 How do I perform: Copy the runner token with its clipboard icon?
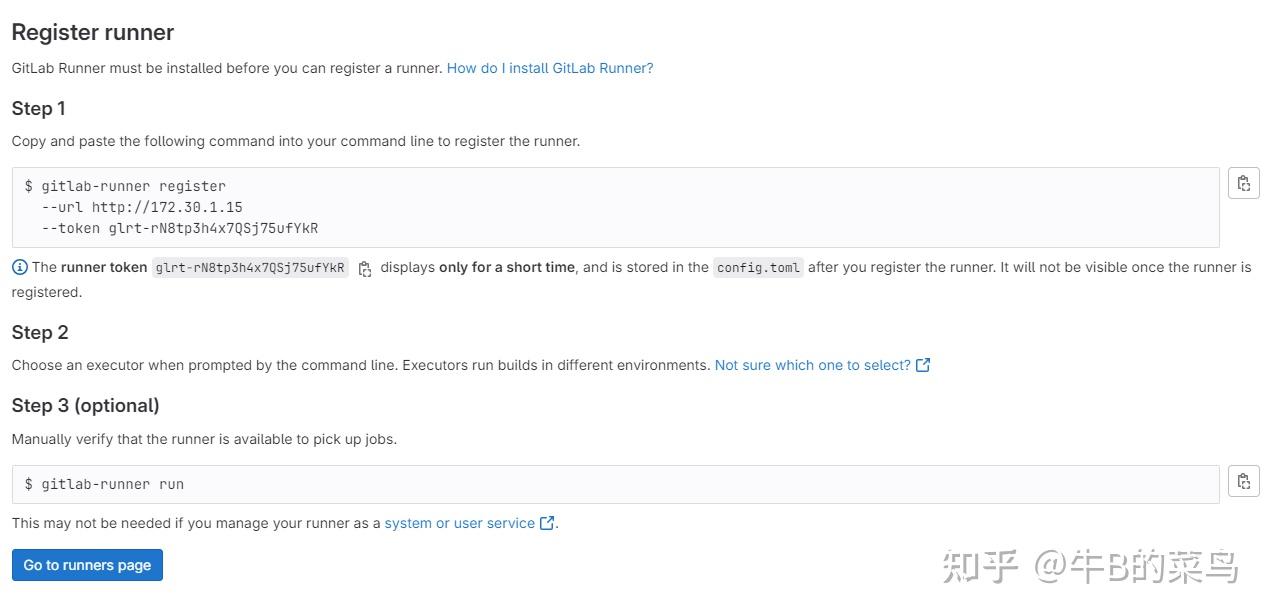pos(365,268)
